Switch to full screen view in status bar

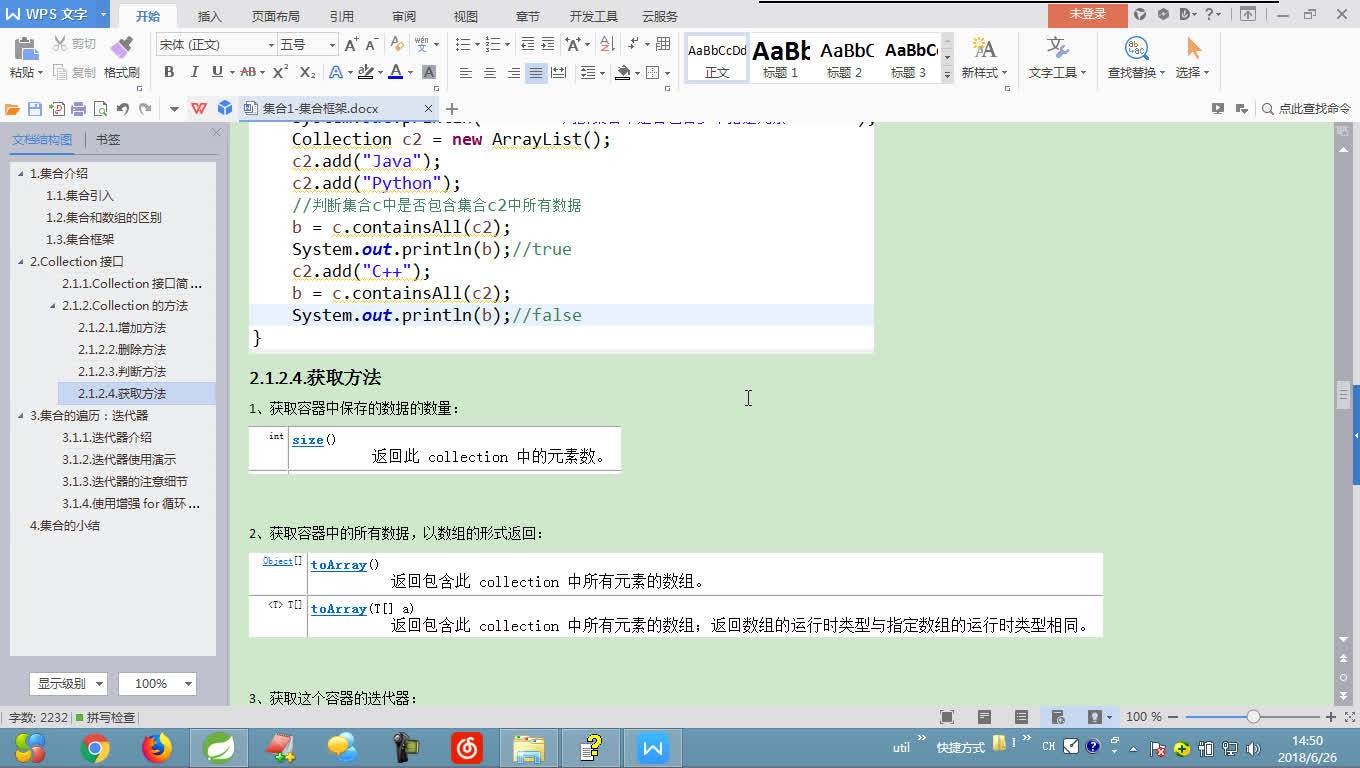(947, 717)
